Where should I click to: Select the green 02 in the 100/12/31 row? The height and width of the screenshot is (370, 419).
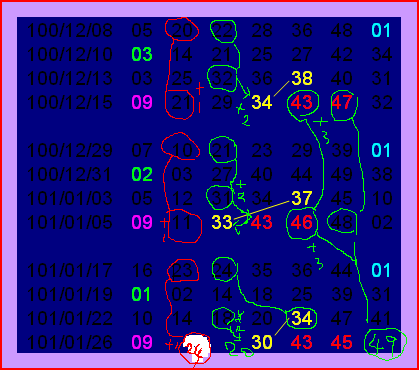coord(142,174)
